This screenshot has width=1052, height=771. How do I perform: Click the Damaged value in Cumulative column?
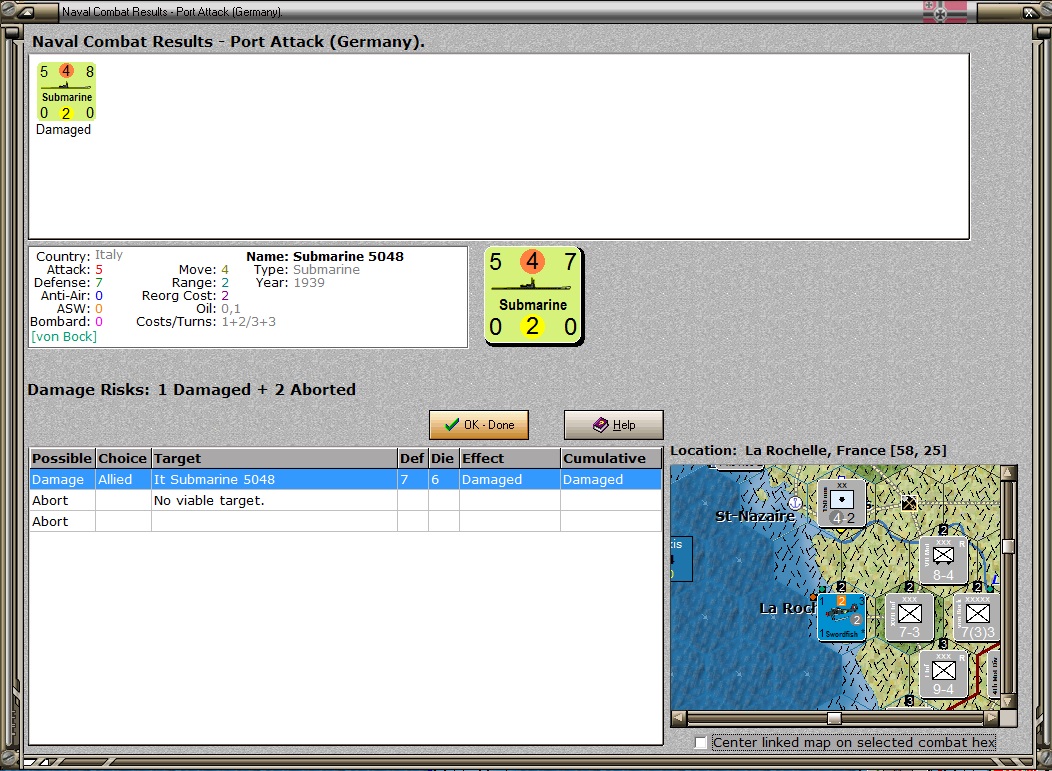[x=611, y=479]
